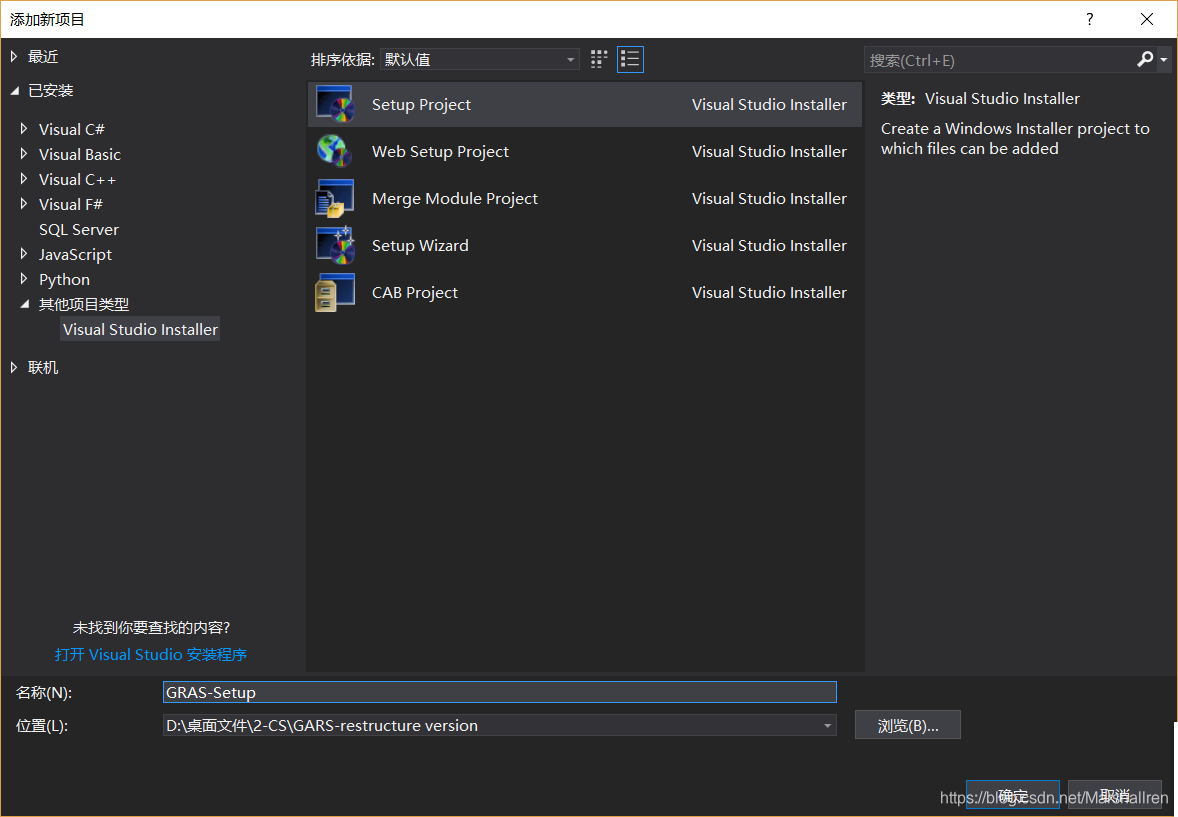Expand the JavaScript node arrow
The height and width of the screenshot is (817, 1178).
tap(24, 254)
